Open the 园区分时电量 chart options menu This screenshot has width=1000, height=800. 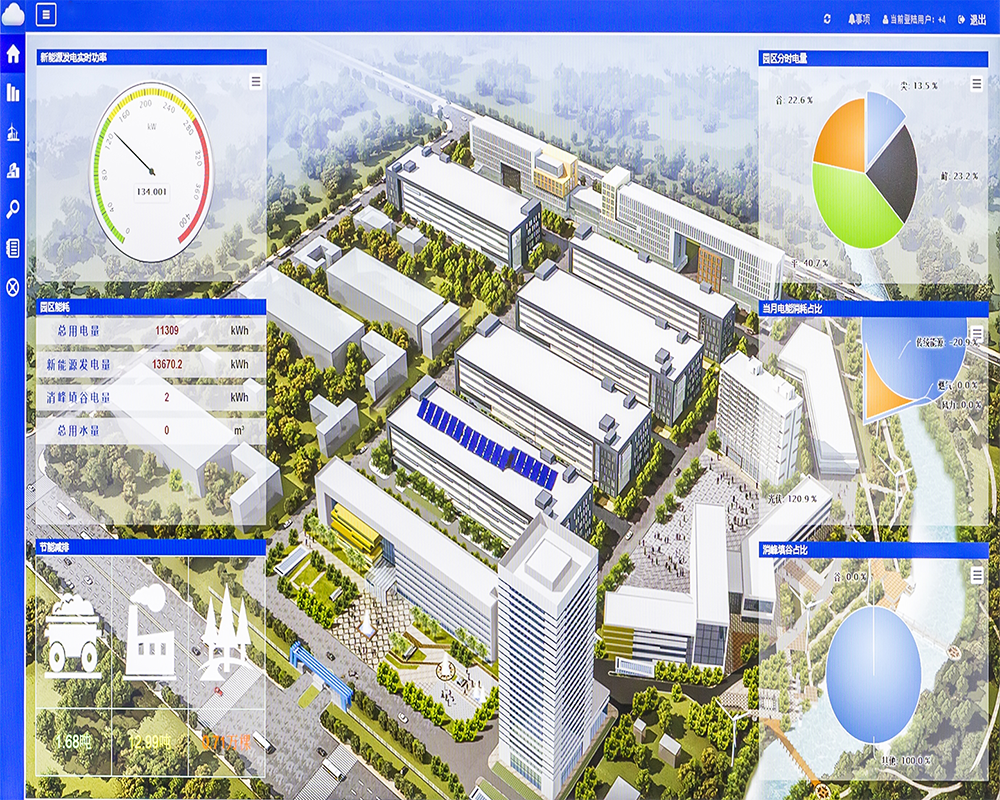point(976,84)
